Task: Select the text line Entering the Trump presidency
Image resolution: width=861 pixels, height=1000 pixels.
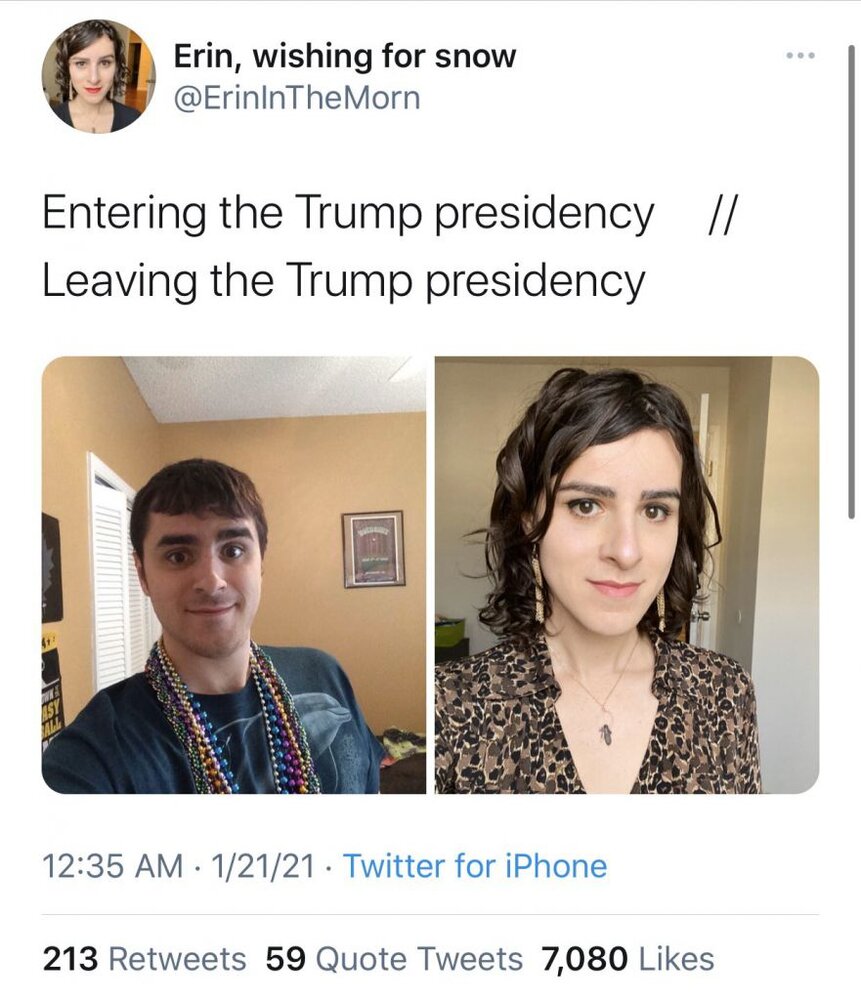Action: [x=348, y=214]
